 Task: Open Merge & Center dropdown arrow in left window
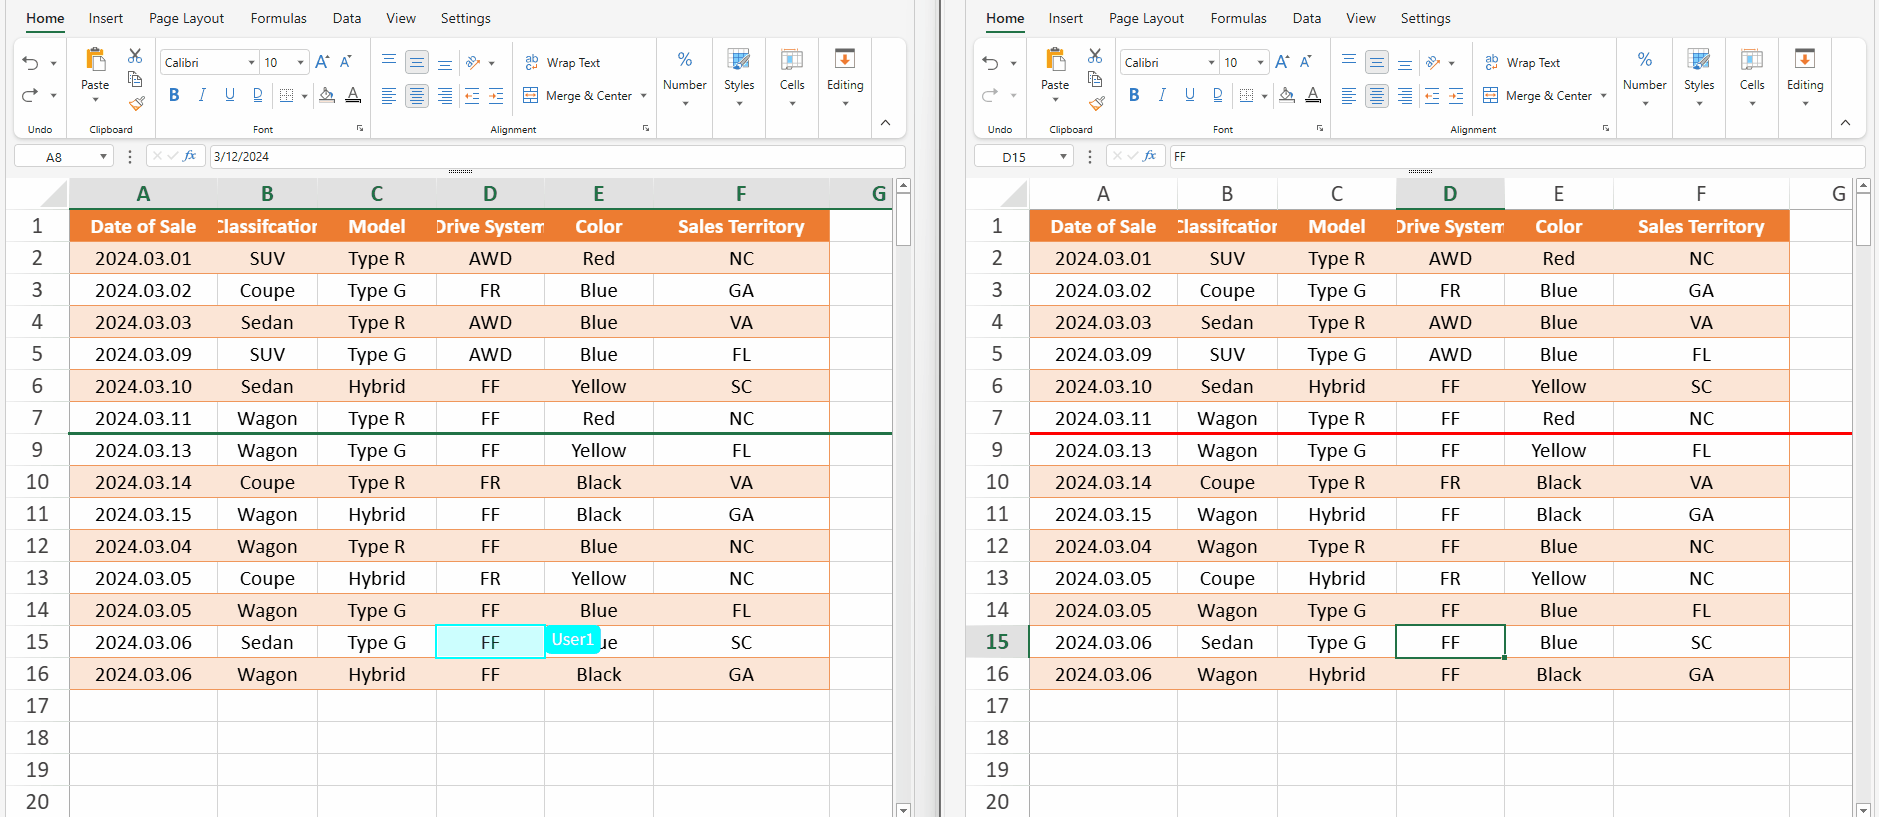coord(643,96)
